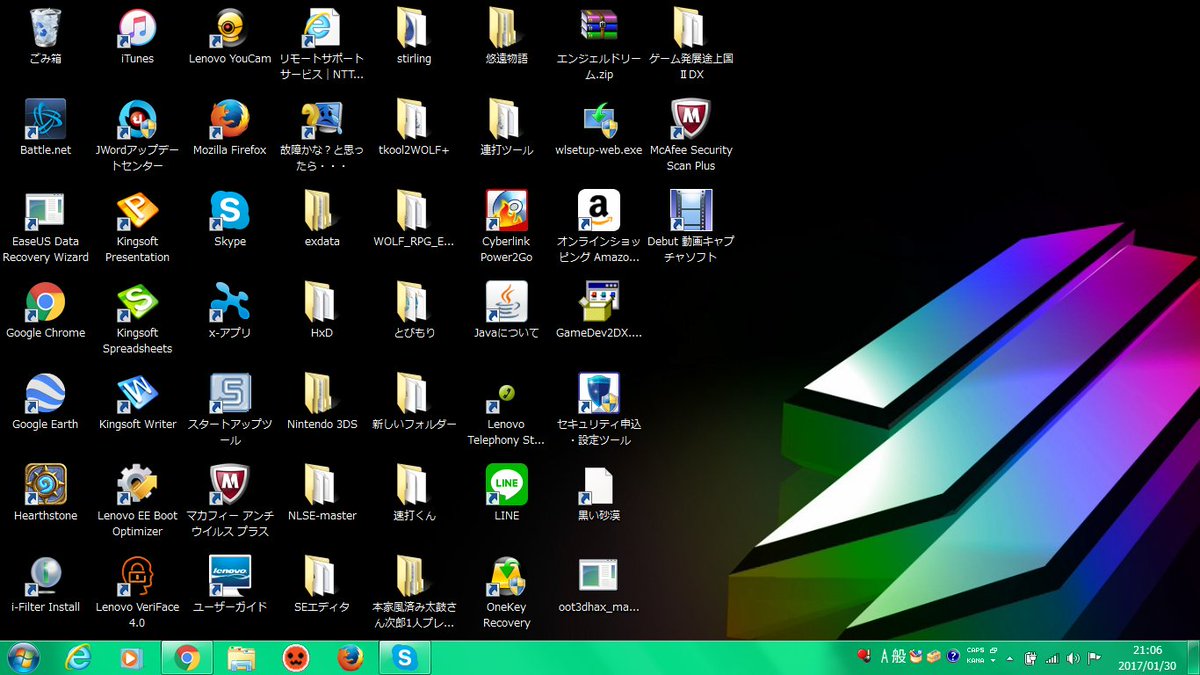The width and height of the screenshot is (1200, 675).
Task: Show hidden system tray icons arrow
Action: 1011,658
